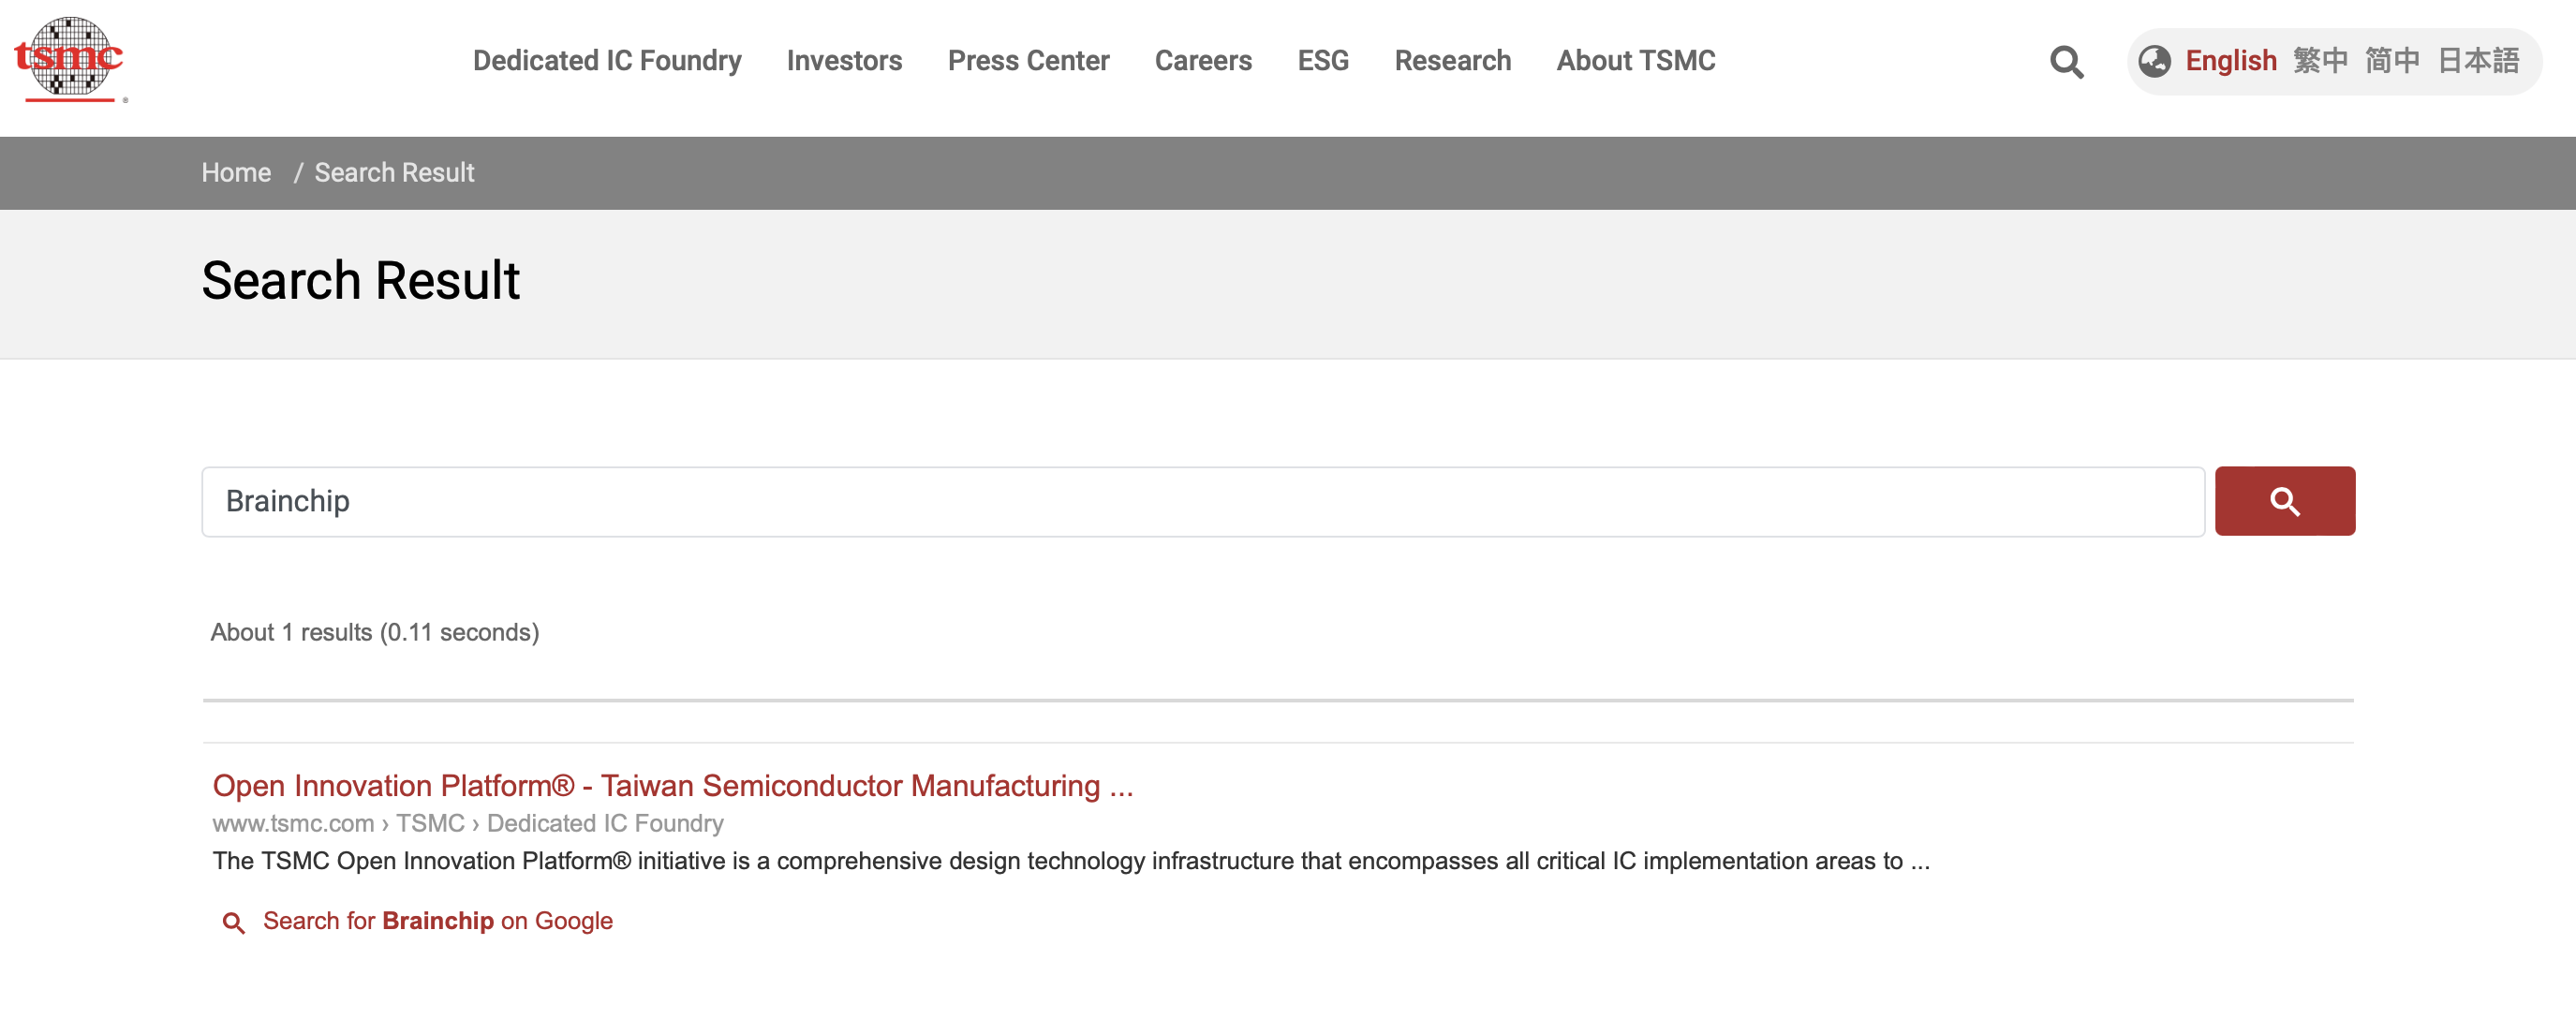
Task: Click magnifier icon beside Google search link
Action: pos(234,922)
